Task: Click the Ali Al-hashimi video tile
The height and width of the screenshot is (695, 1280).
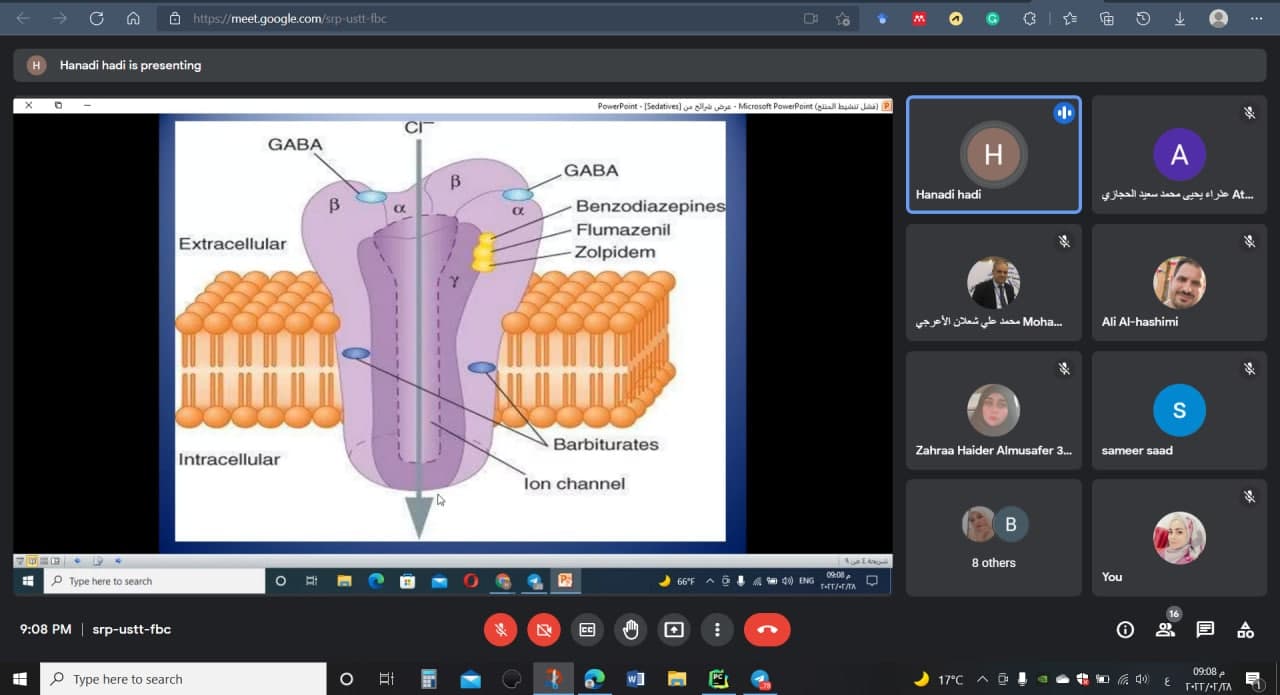Action: (1179, 283)
